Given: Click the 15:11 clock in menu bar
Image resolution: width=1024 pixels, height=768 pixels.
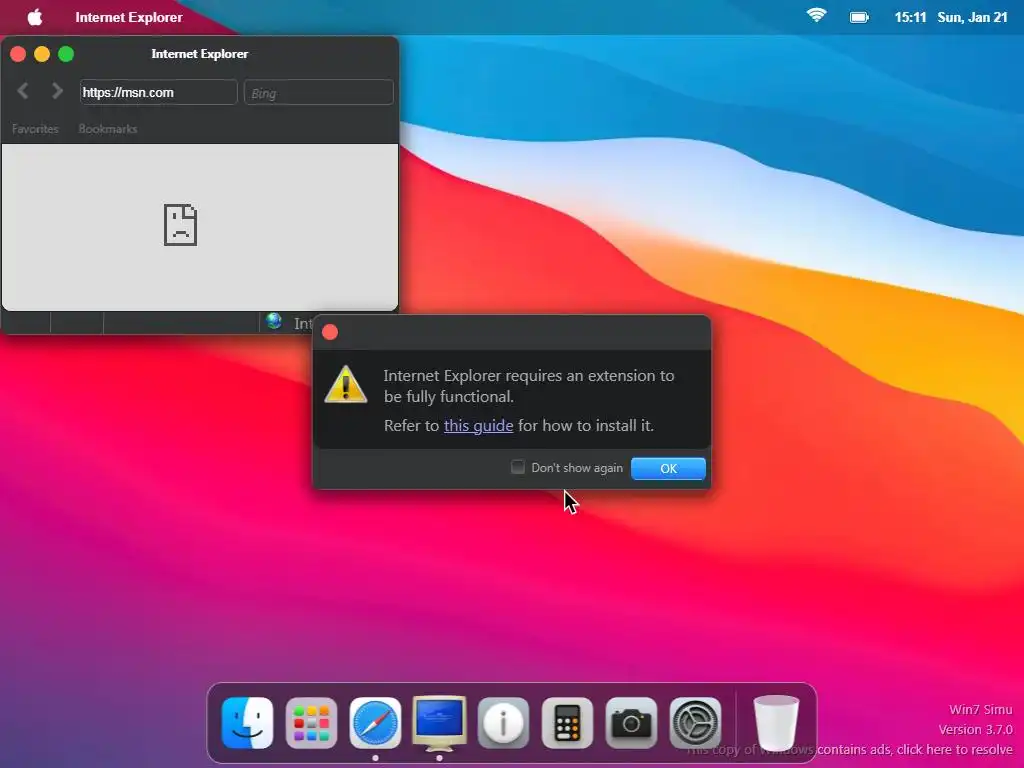Looking at the screenshot, I should coord(910,18).
